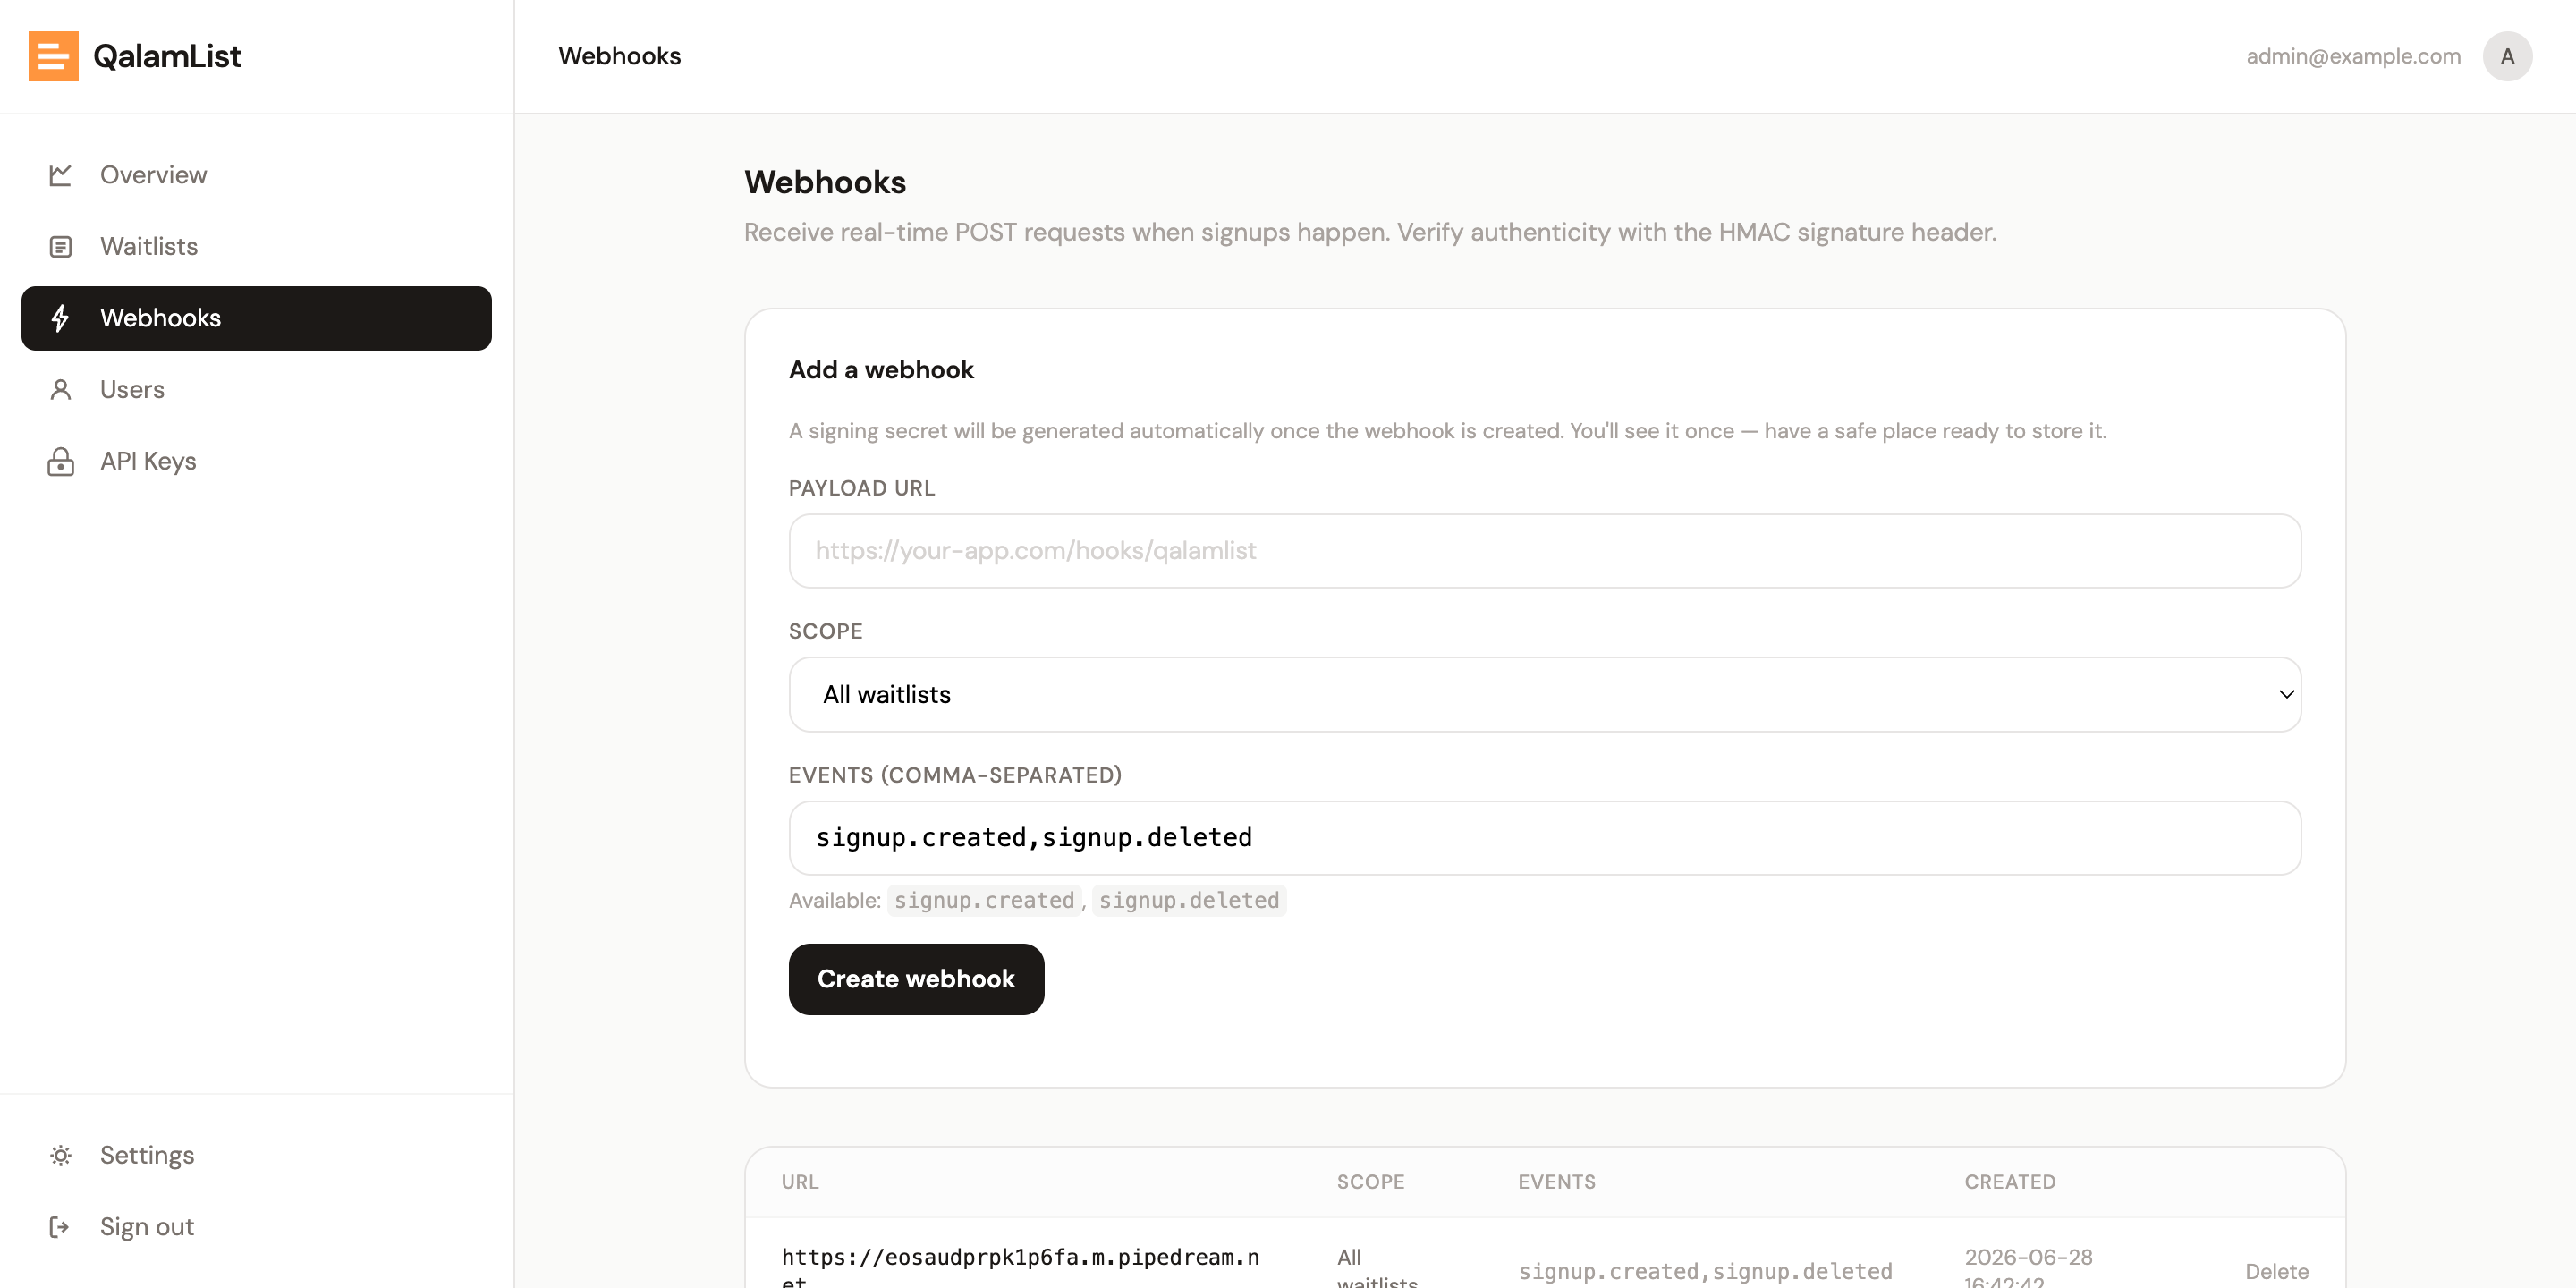
Task: Click the QalamList brand name text
Action: (167, 56)
